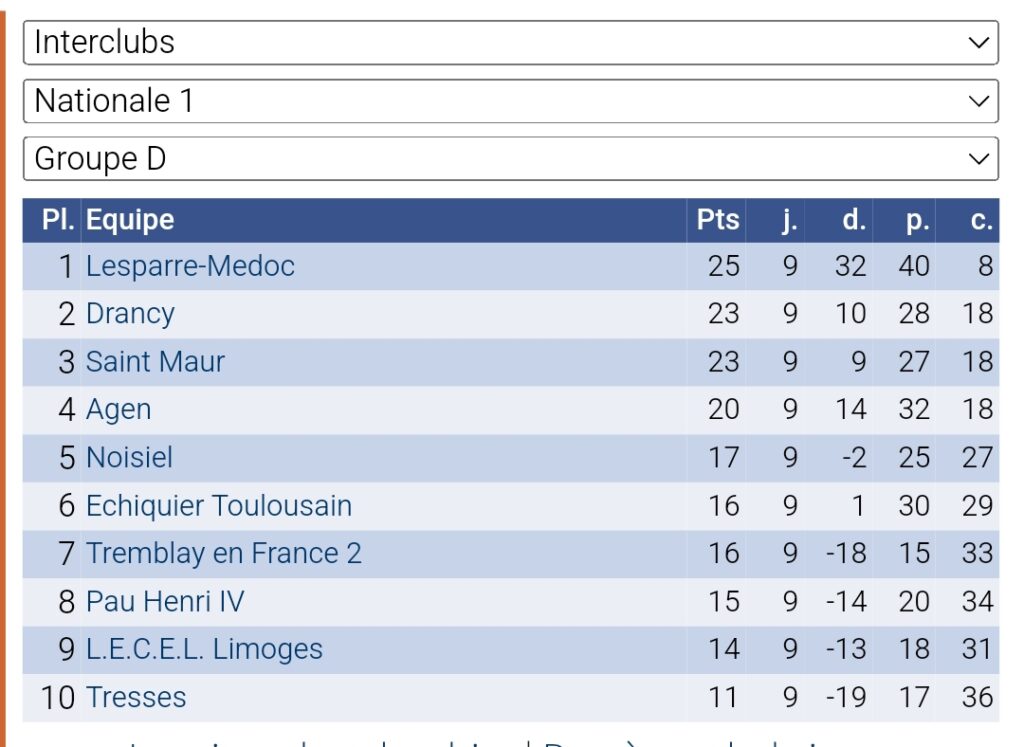Open the Groupe D group selector
The image size is (1024, 747).
510,159
